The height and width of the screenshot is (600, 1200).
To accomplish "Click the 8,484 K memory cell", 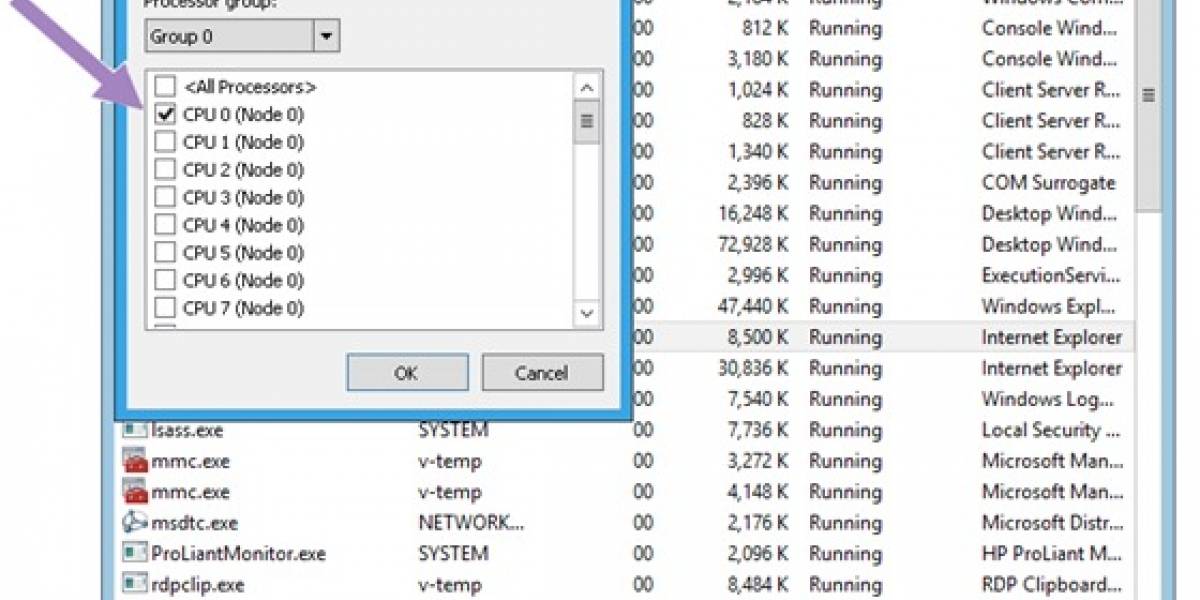I will click(758, 585).
